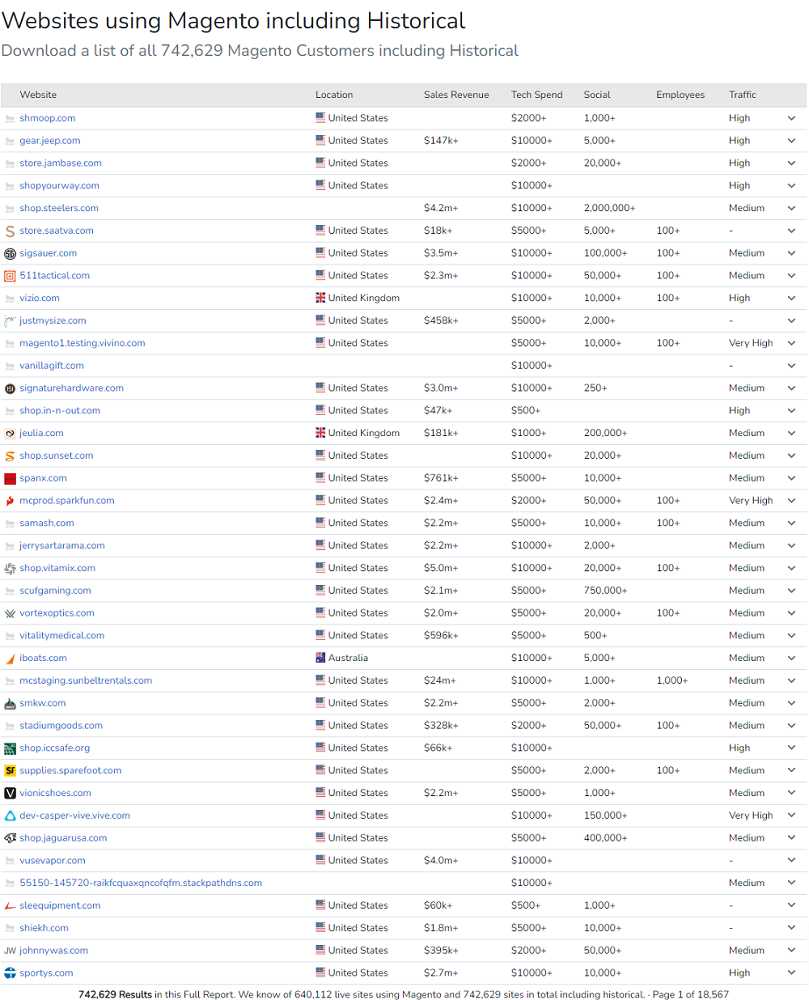The image size is (809, 1000).
Task: Sort by Website column header
Action: (x=38, y=94)
